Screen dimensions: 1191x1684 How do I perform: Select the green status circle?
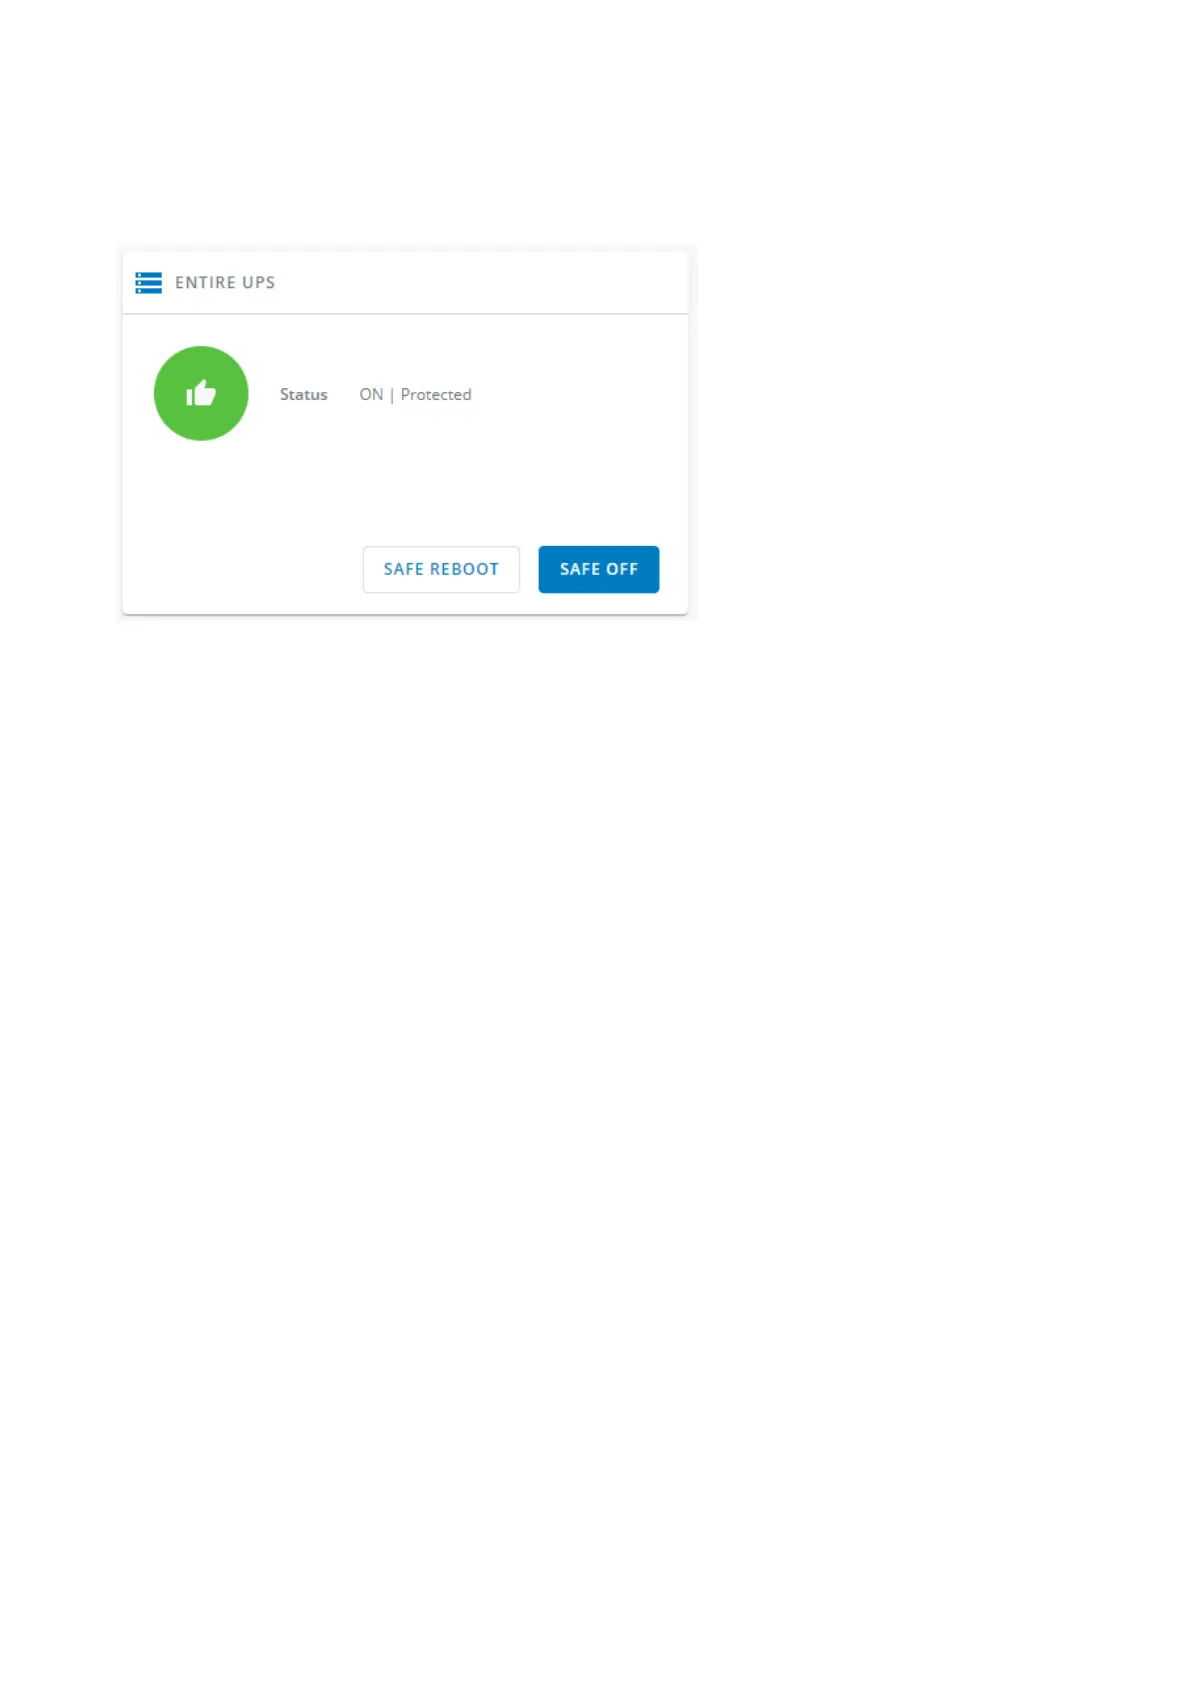tap(201, 393)
